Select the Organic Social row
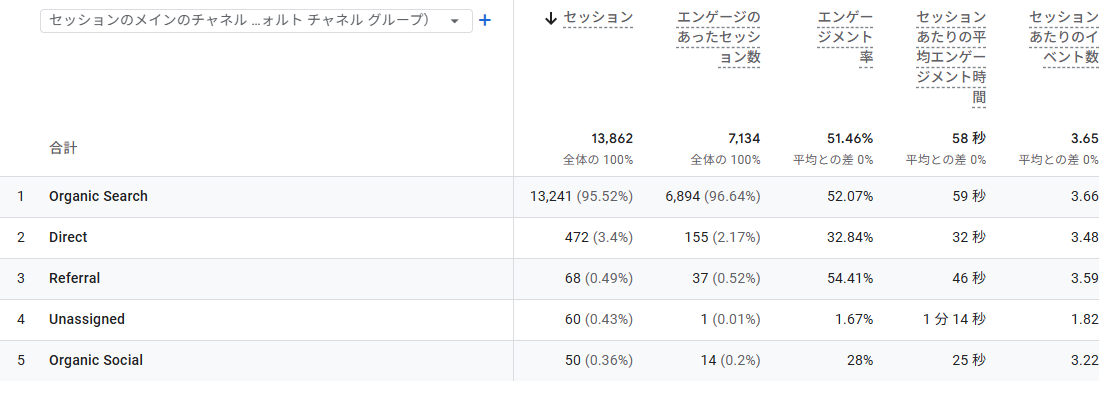 pyautogui.click(x=560, y=361)
